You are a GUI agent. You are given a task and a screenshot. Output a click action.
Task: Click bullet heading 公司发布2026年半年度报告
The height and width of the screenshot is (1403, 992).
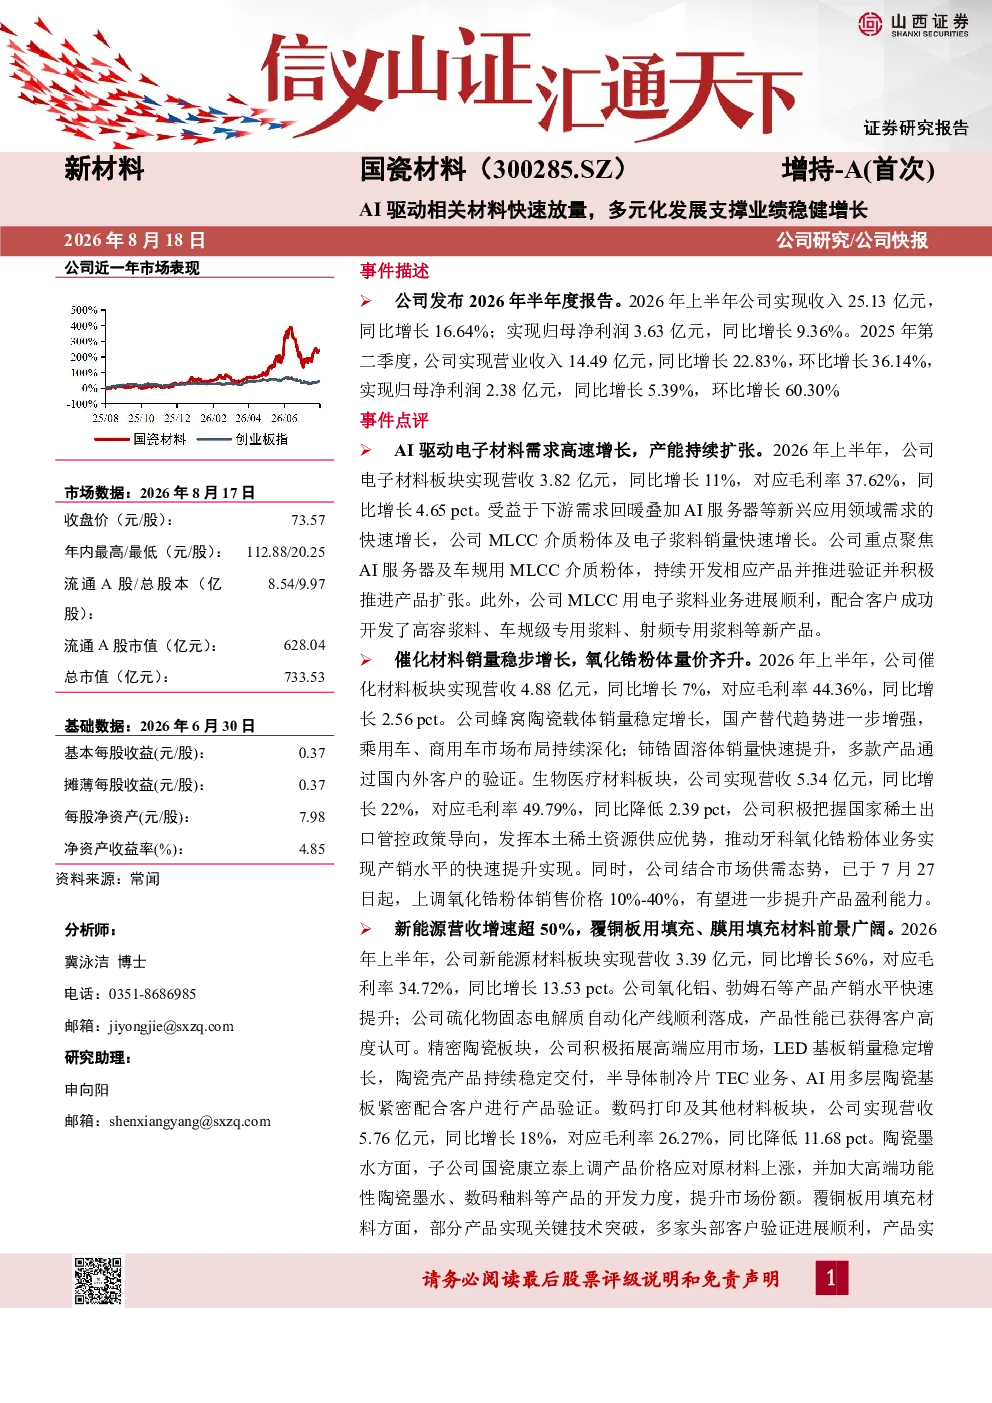click(x=510, y=301)
